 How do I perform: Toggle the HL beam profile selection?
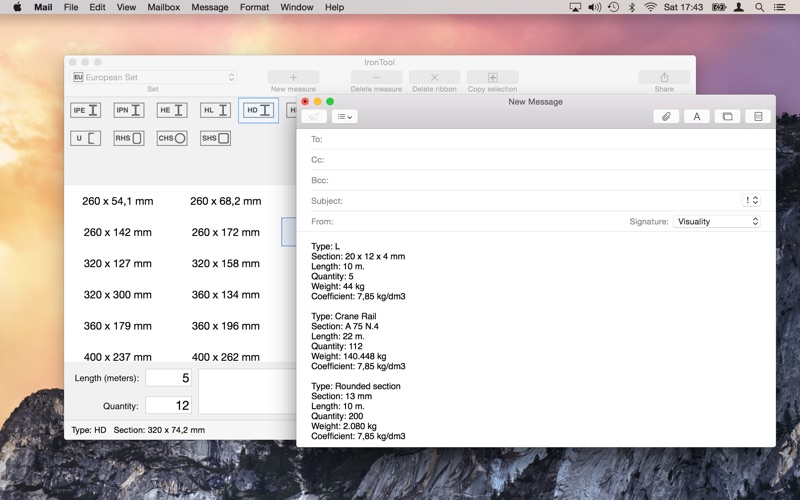[215, 111]
